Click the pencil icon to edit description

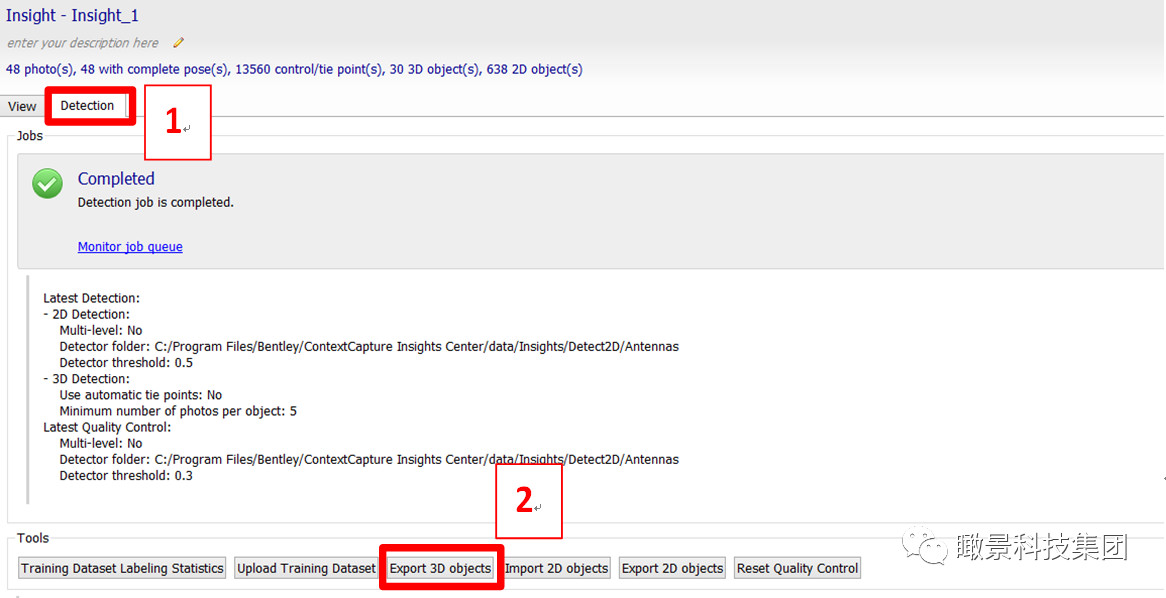(178, 43)
